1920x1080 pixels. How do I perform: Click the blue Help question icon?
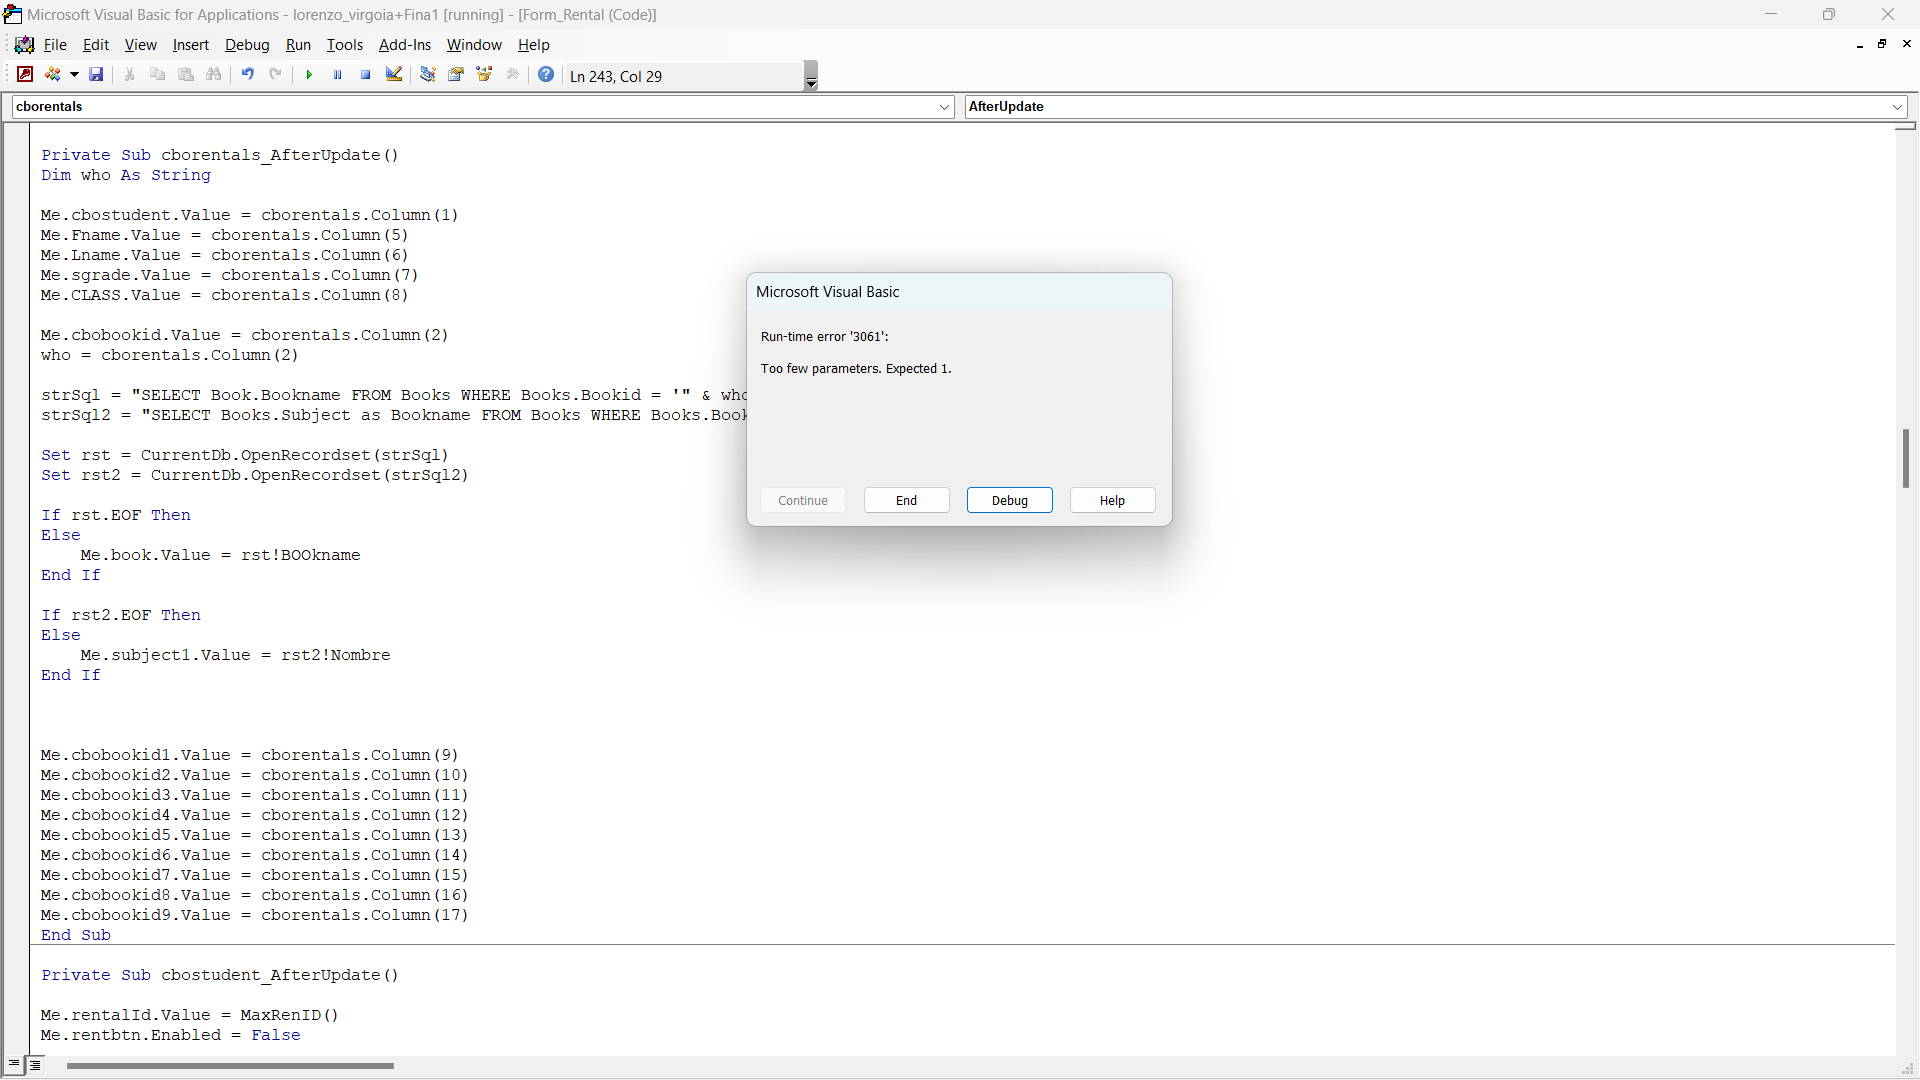click(x=546, y=75)
